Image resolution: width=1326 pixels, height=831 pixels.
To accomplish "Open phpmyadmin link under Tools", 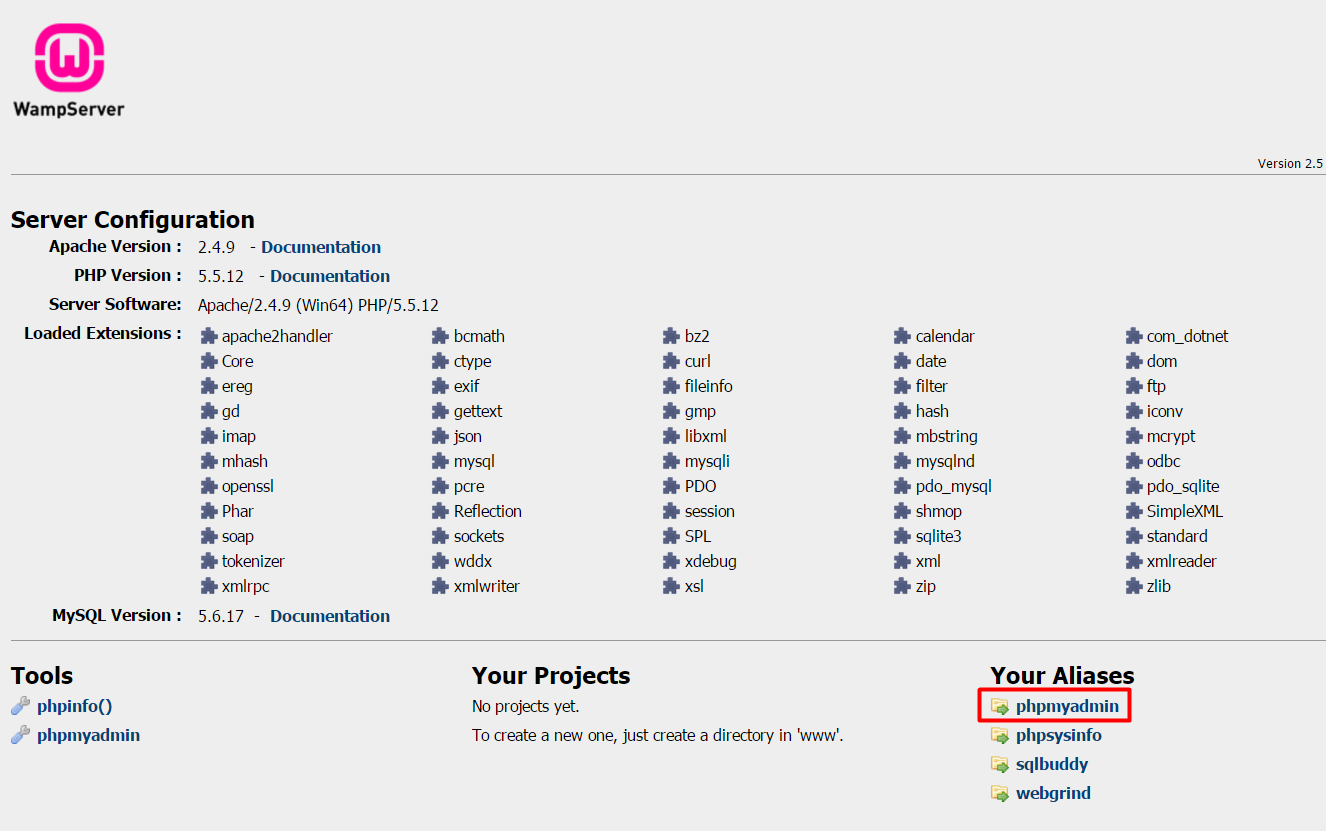I will 88,735.
